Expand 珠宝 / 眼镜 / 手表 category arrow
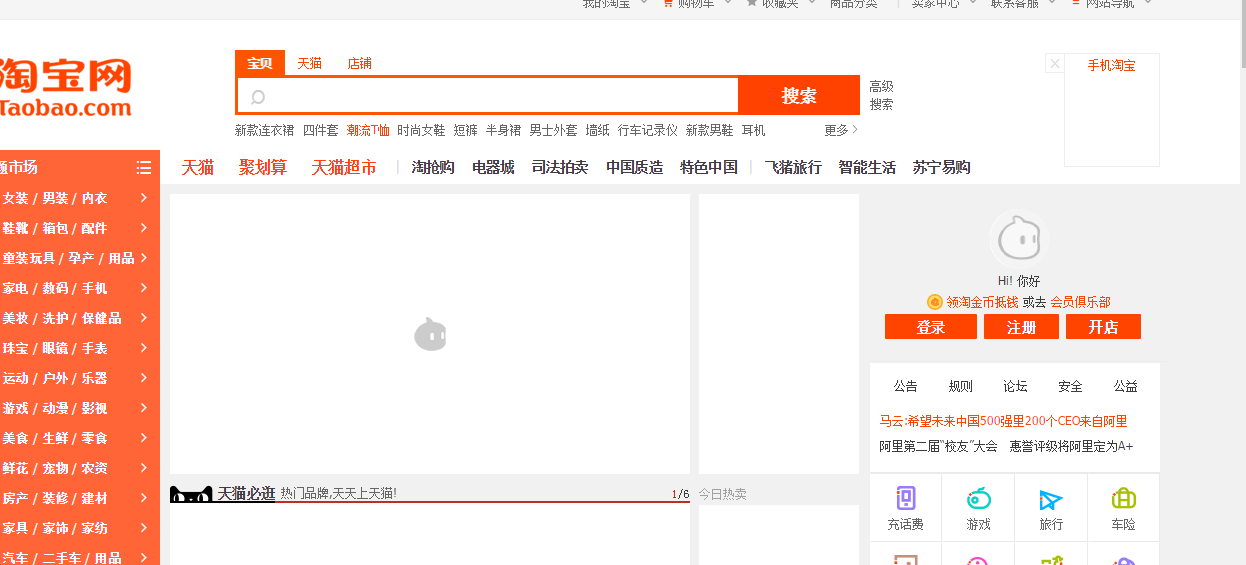Screen dimensions: 1246x565 click(x=144, y=348)
